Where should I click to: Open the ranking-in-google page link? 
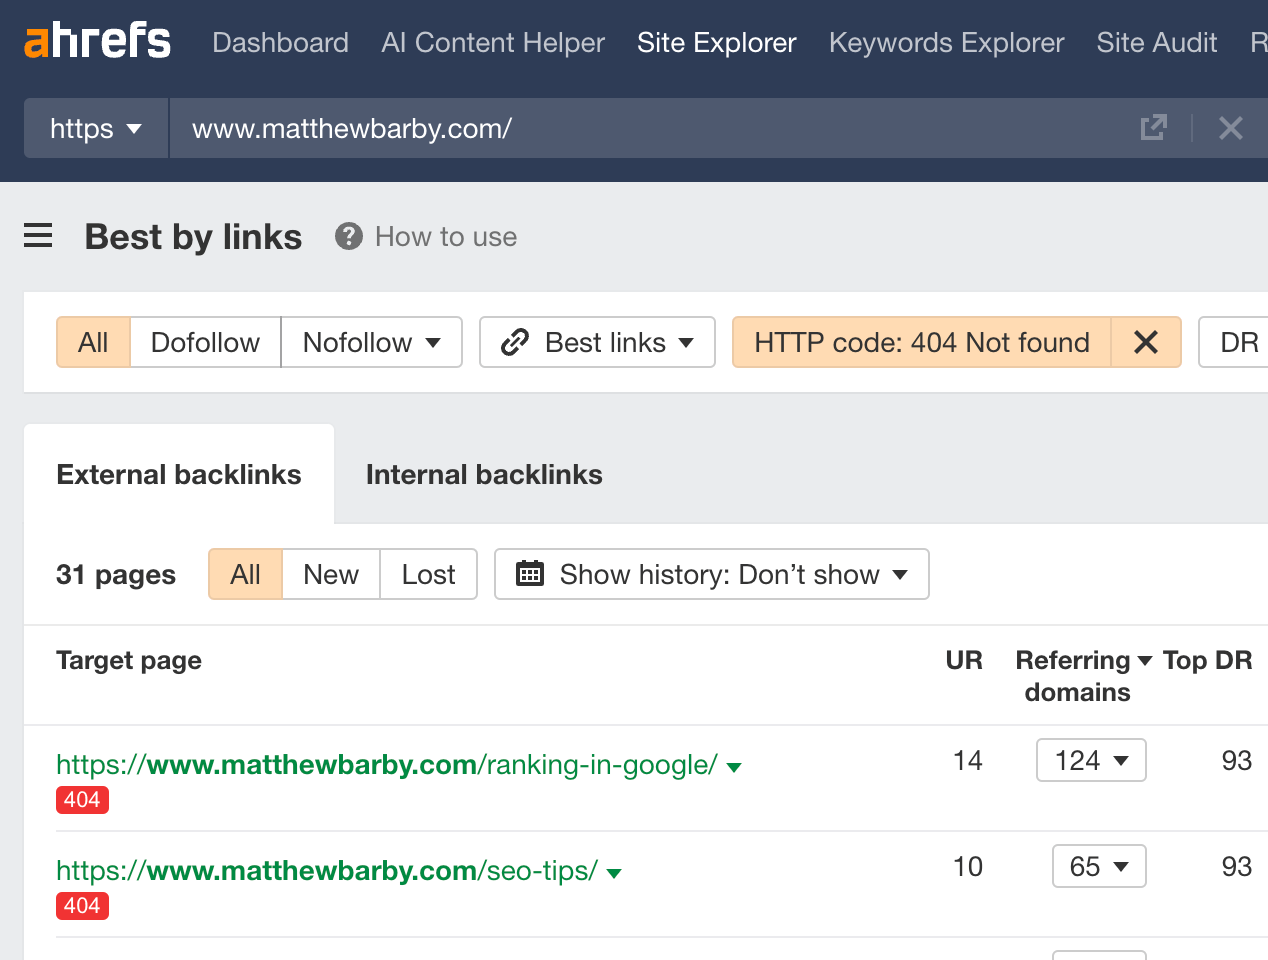point(386,763)
